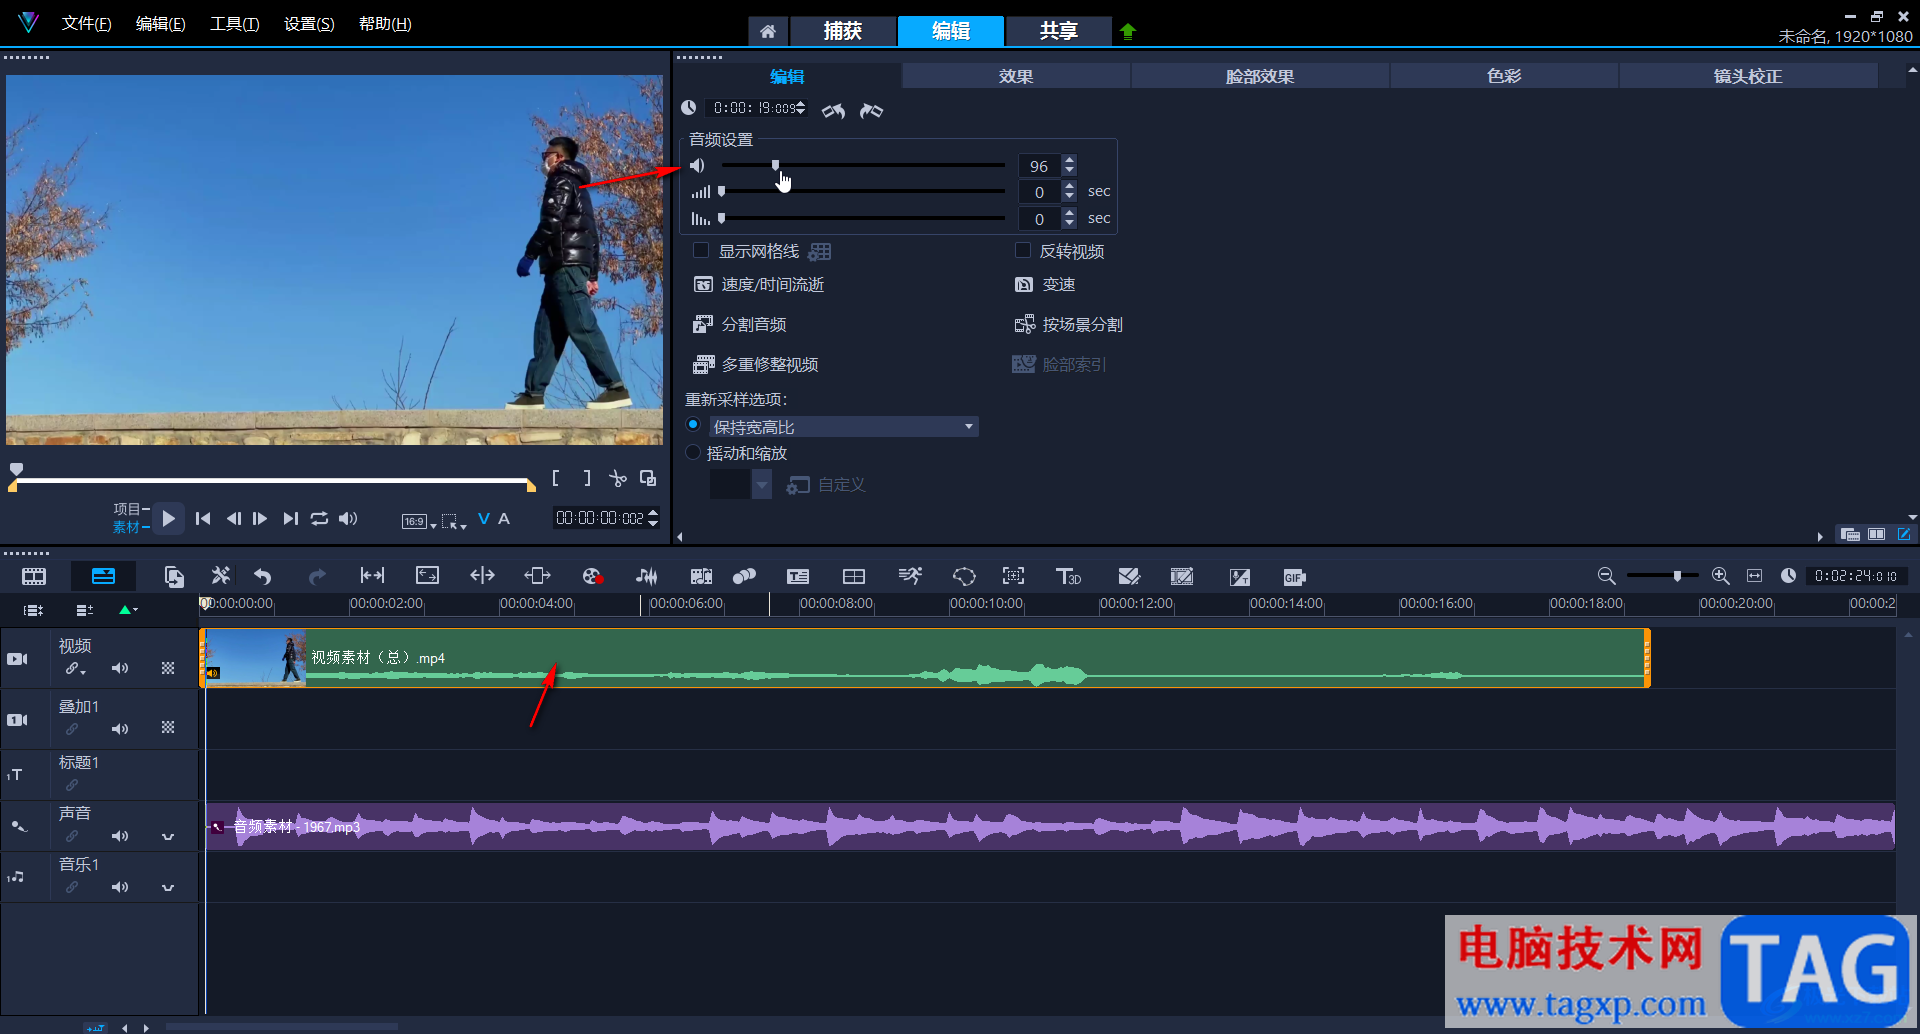Image resolution: width=1920 pixels, height=1034 pixels.
Task: Enable the reverse video checkbox
Action: coord(1022,250)
